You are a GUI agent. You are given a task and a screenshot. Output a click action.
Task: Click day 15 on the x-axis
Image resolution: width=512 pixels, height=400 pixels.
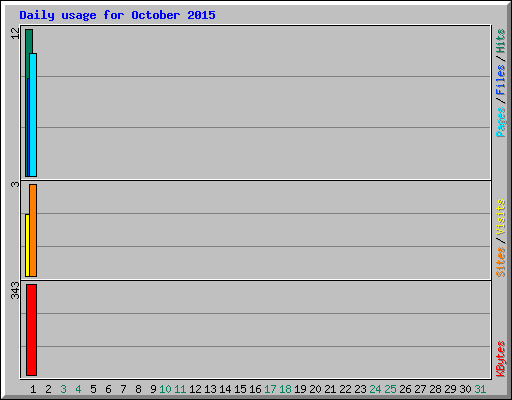click(240, 389)
